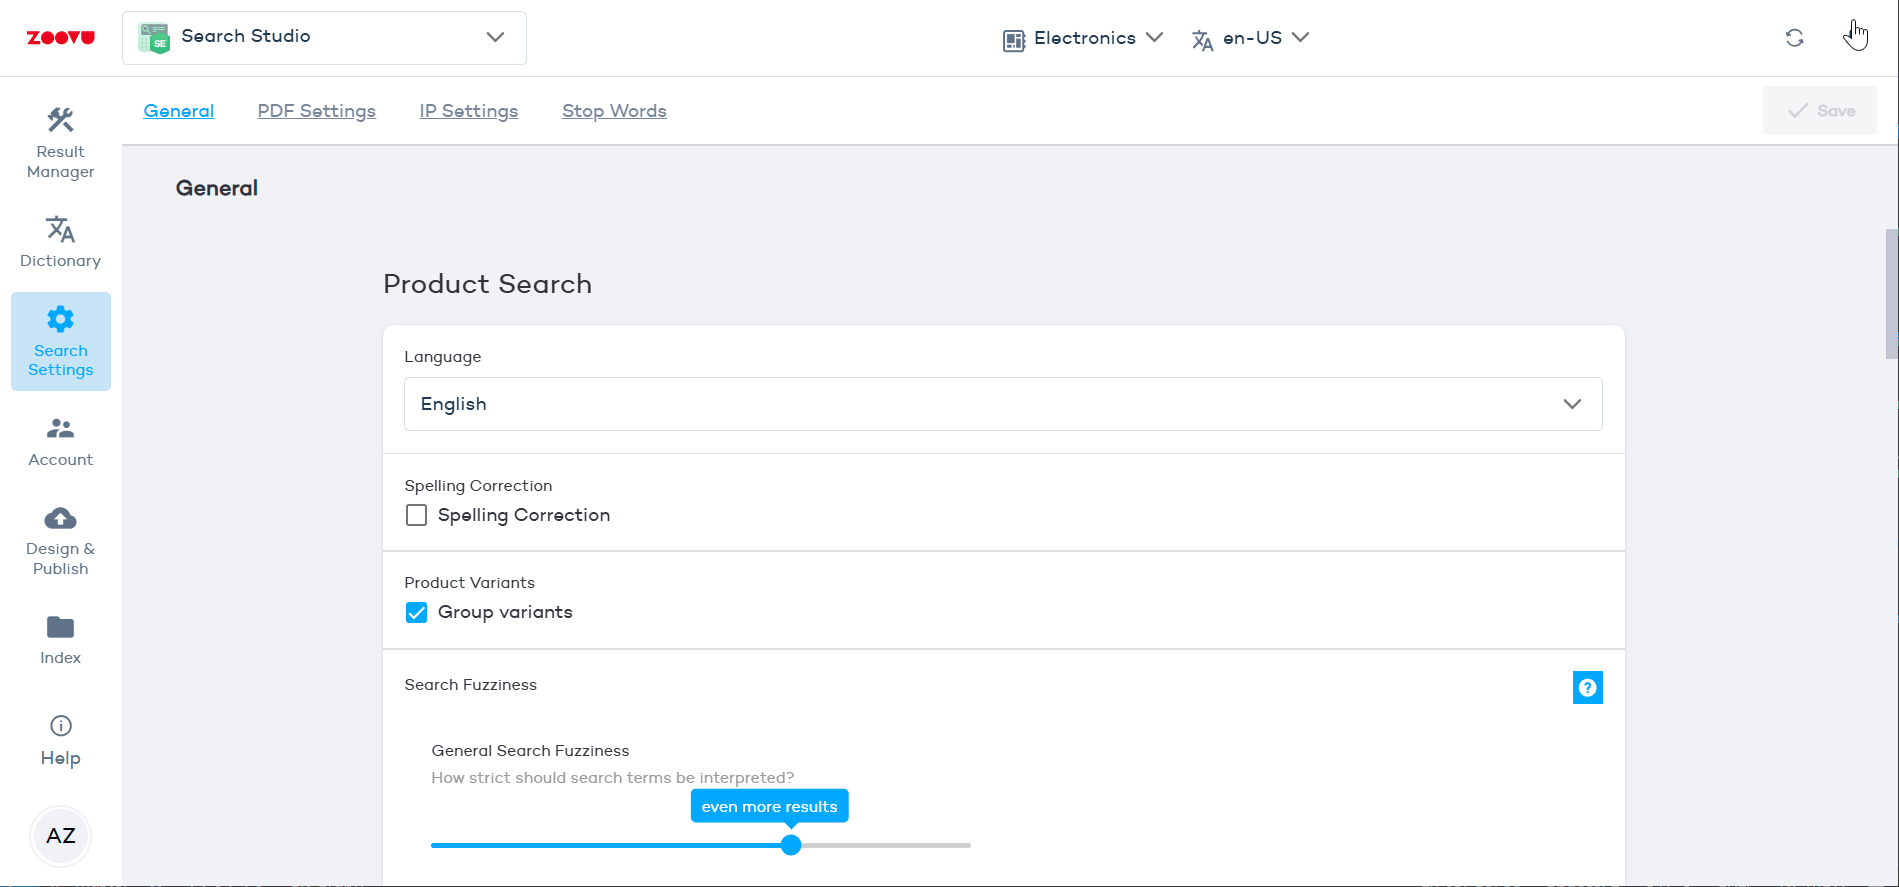Open the en-US locale dropdown
This screenshot has height=887, width=1899.
(1250, 38)
